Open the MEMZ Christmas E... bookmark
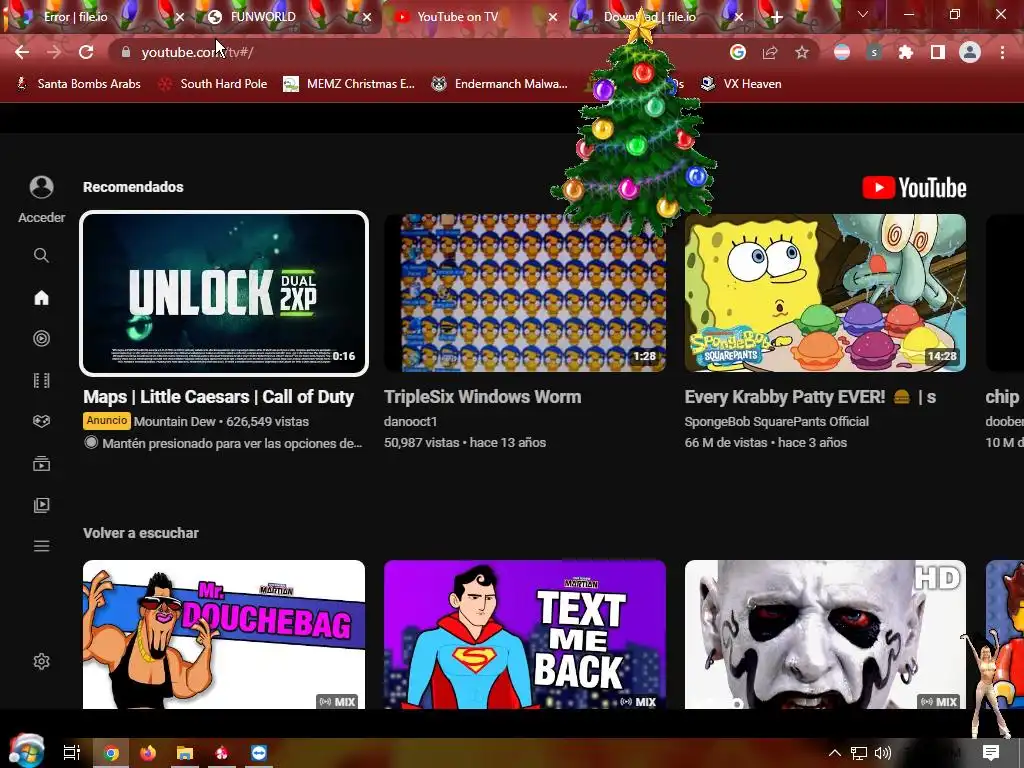This screenshot has width=1024, height=768. [349, 84]
